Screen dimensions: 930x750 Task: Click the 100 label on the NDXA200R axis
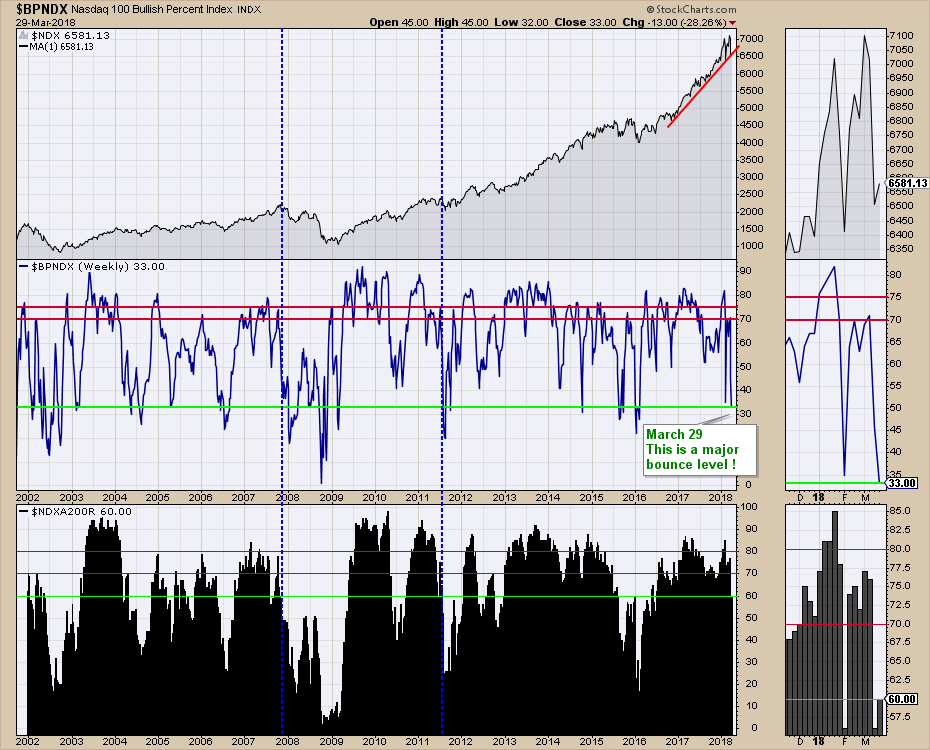749,507
